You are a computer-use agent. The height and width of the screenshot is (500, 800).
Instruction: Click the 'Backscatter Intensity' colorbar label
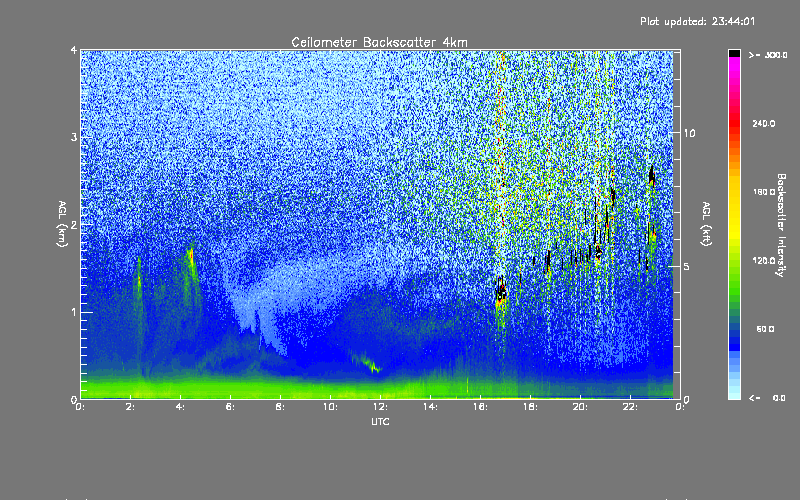click(x=781, y=225)
